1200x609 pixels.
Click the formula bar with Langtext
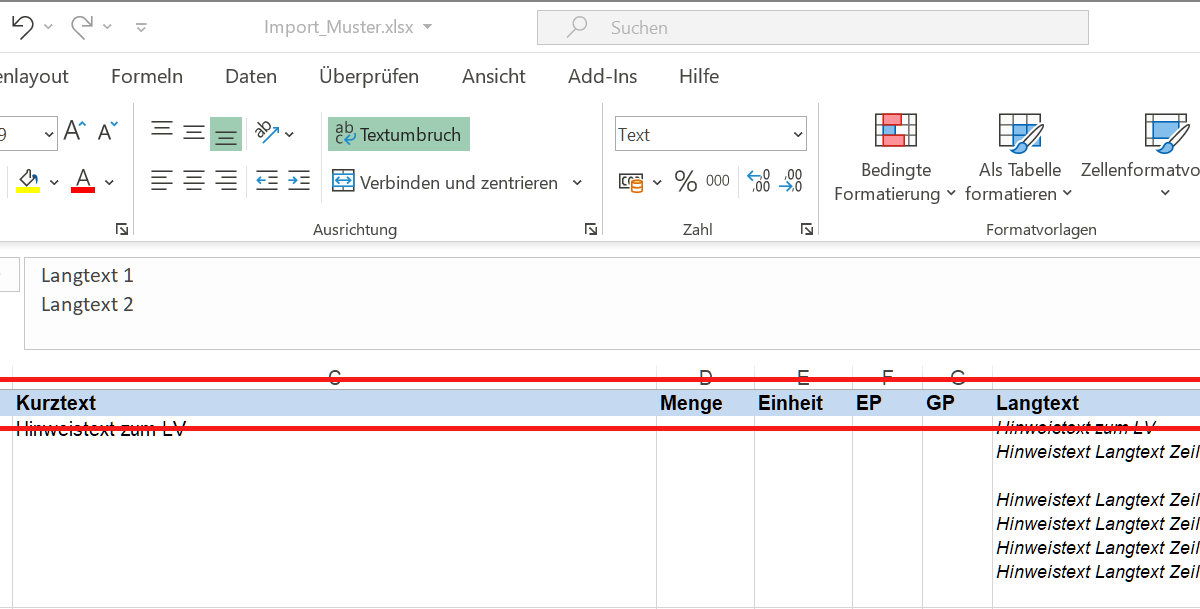click(x=612, y=303)
